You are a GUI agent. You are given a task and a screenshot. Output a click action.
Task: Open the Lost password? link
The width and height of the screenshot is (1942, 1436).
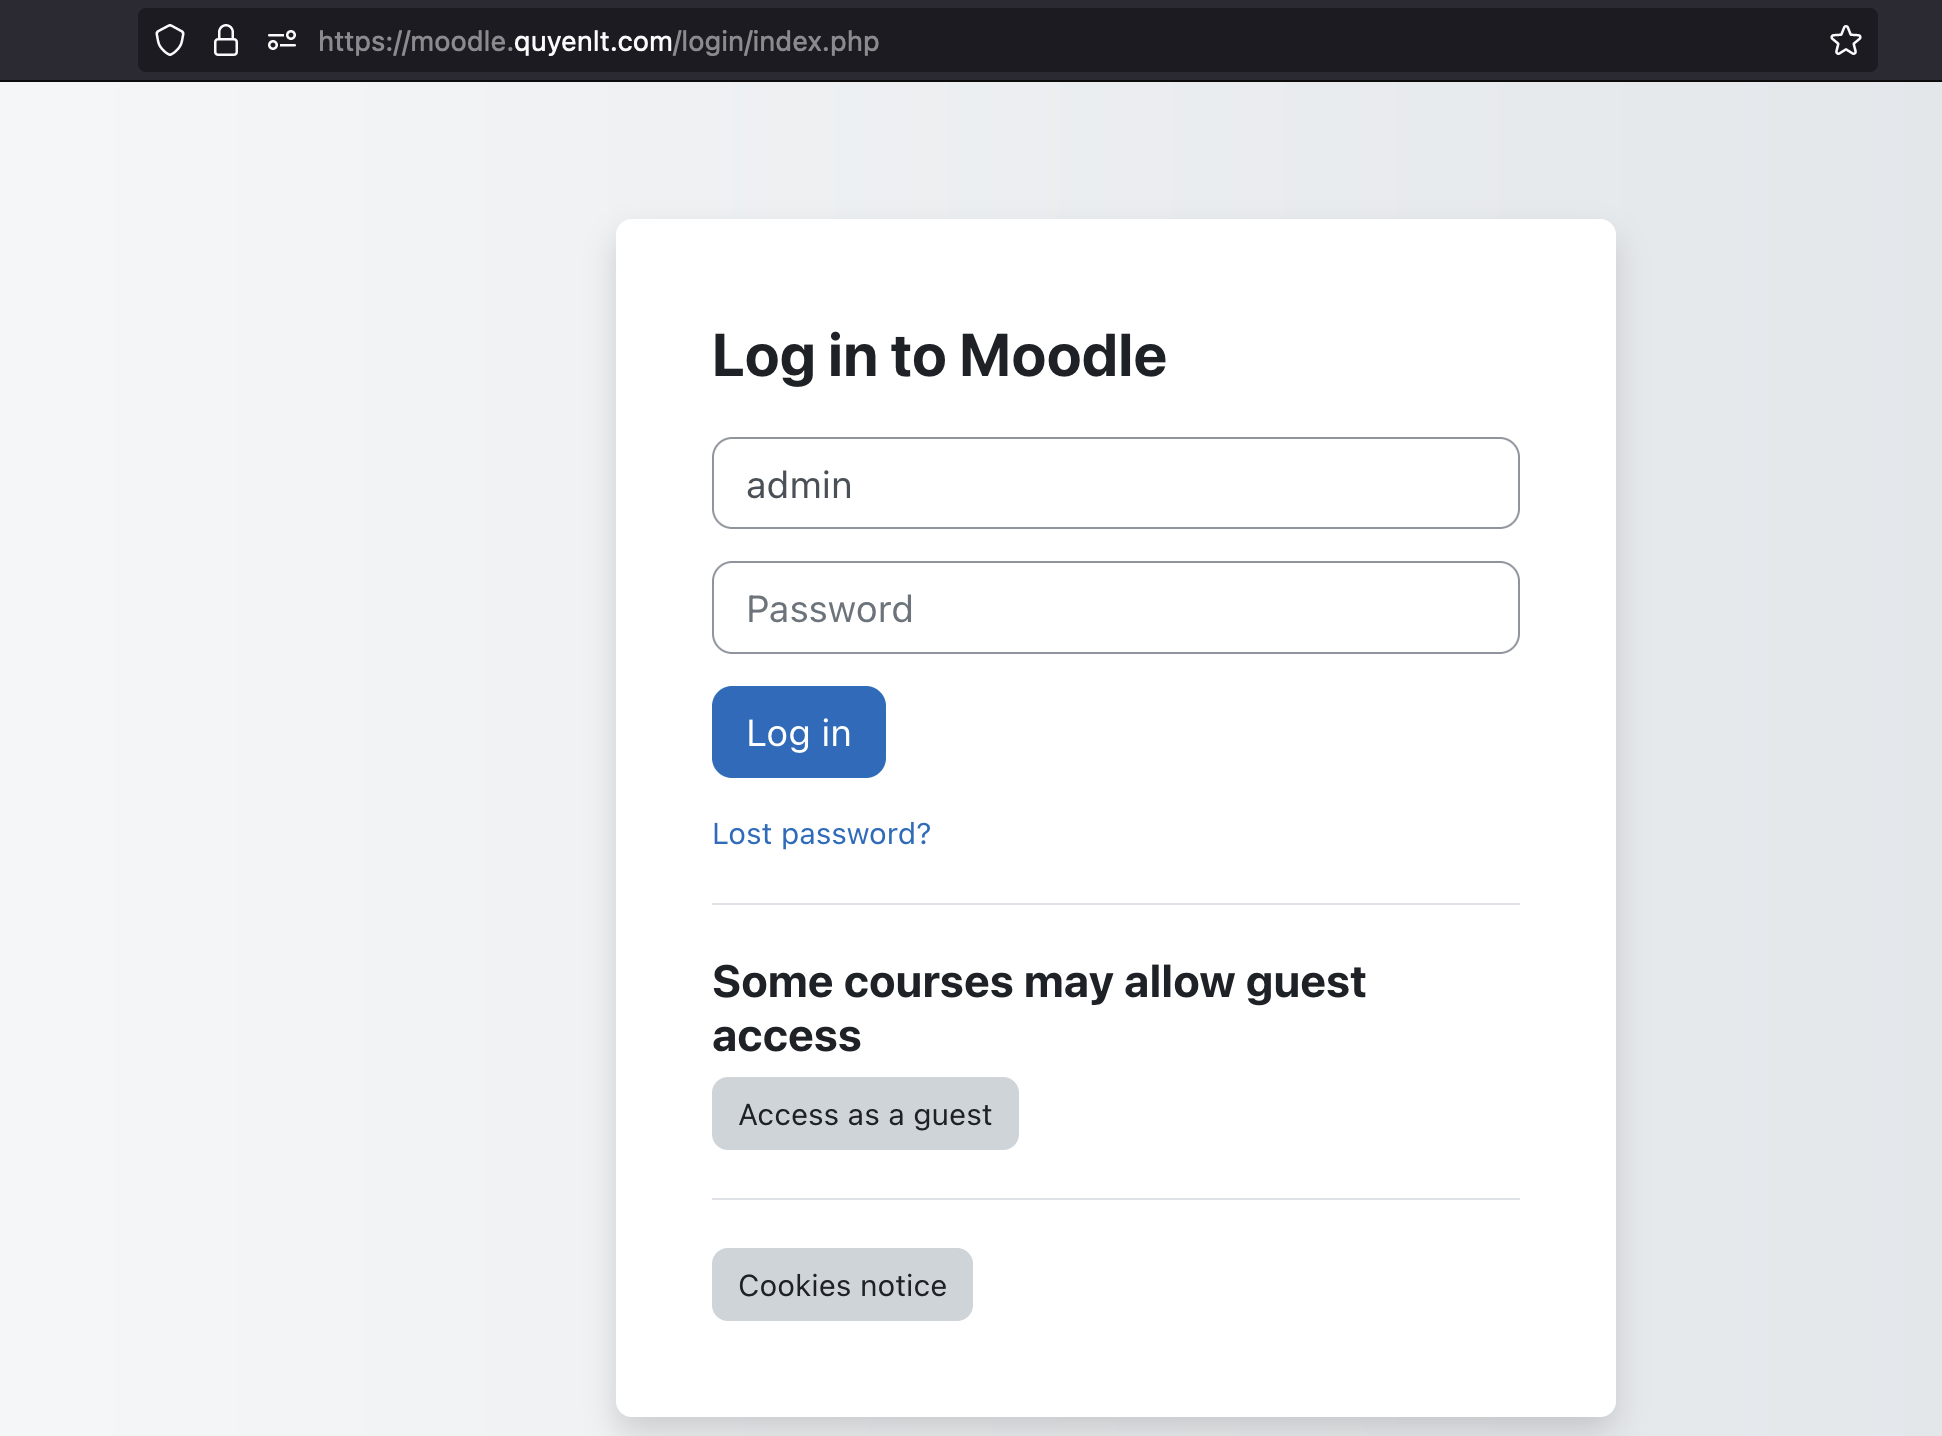[821, 834]
